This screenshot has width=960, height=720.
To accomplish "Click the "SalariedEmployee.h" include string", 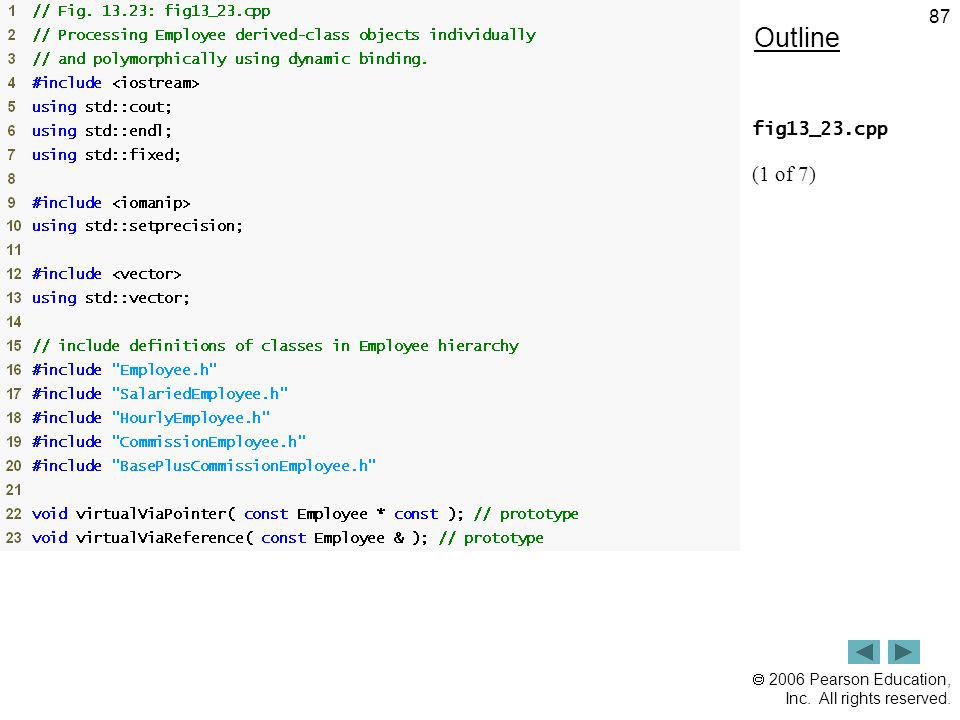I will point(200,394).
